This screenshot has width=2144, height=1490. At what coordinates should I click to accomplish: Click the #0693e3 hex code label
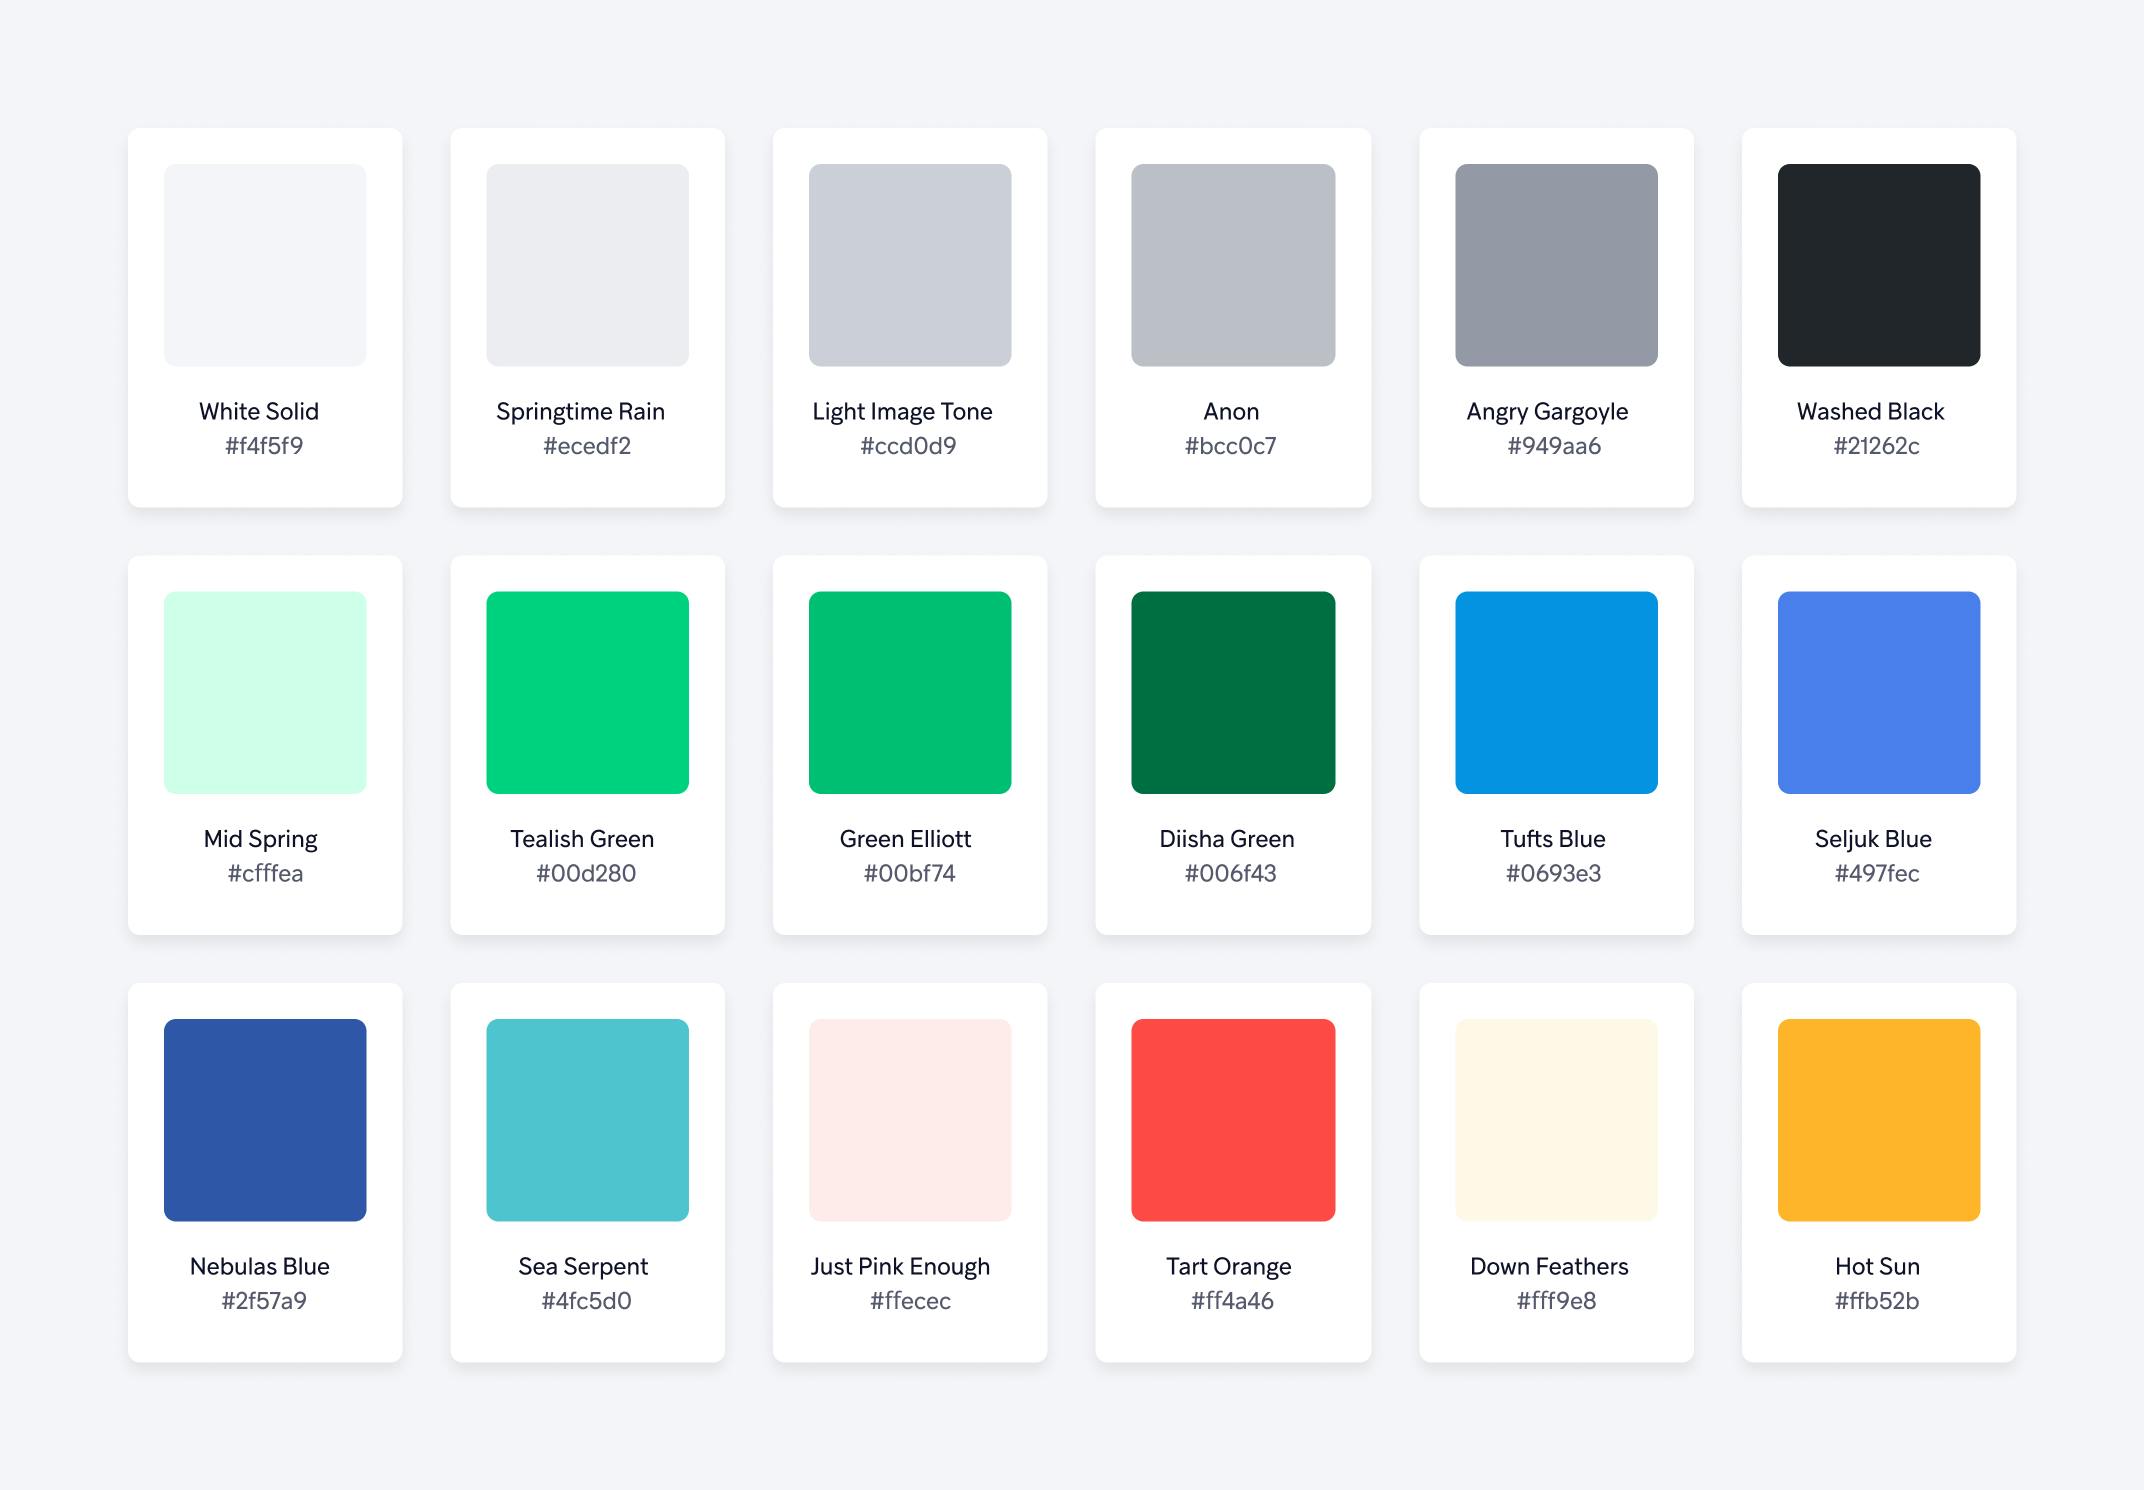[x=1553, y=874]
